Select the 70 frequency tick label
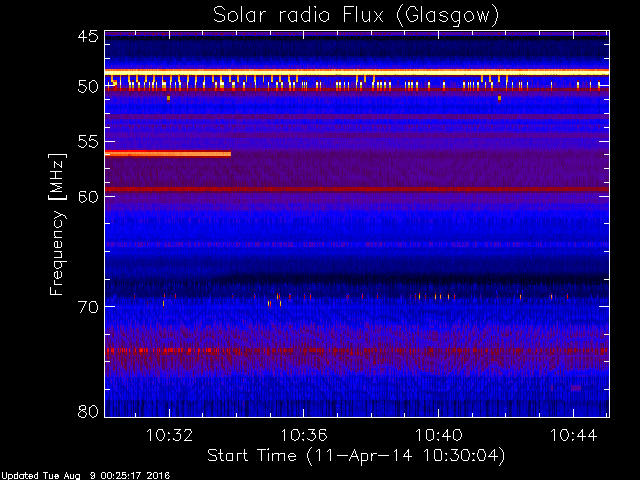This screenshot has width=640, height=480. pyautogui.click(x=88, y=307)
